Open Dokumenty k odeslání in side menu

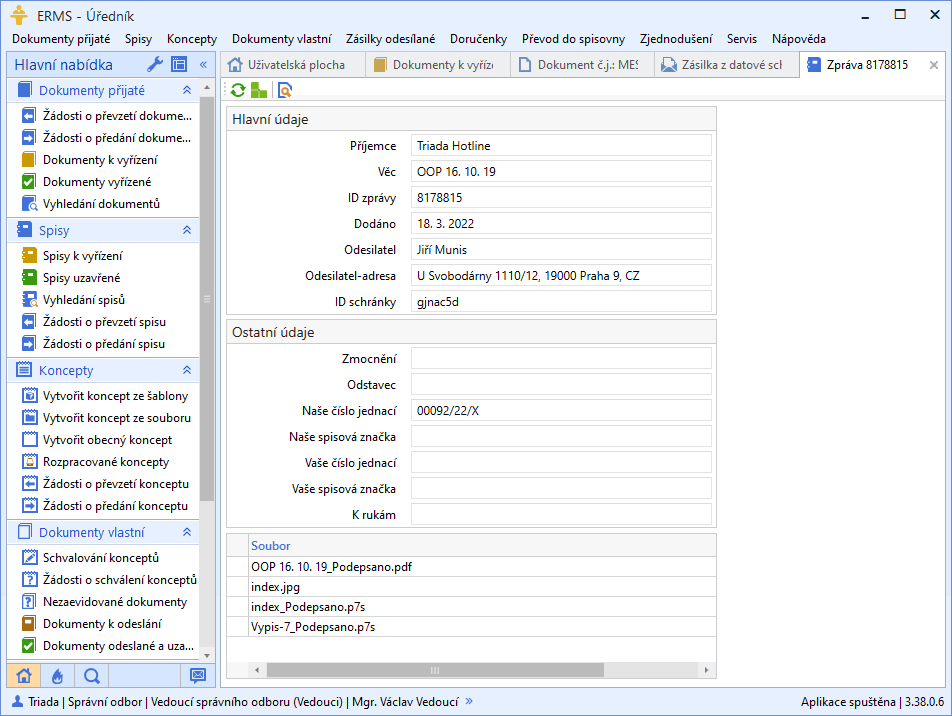click(102, 624)
